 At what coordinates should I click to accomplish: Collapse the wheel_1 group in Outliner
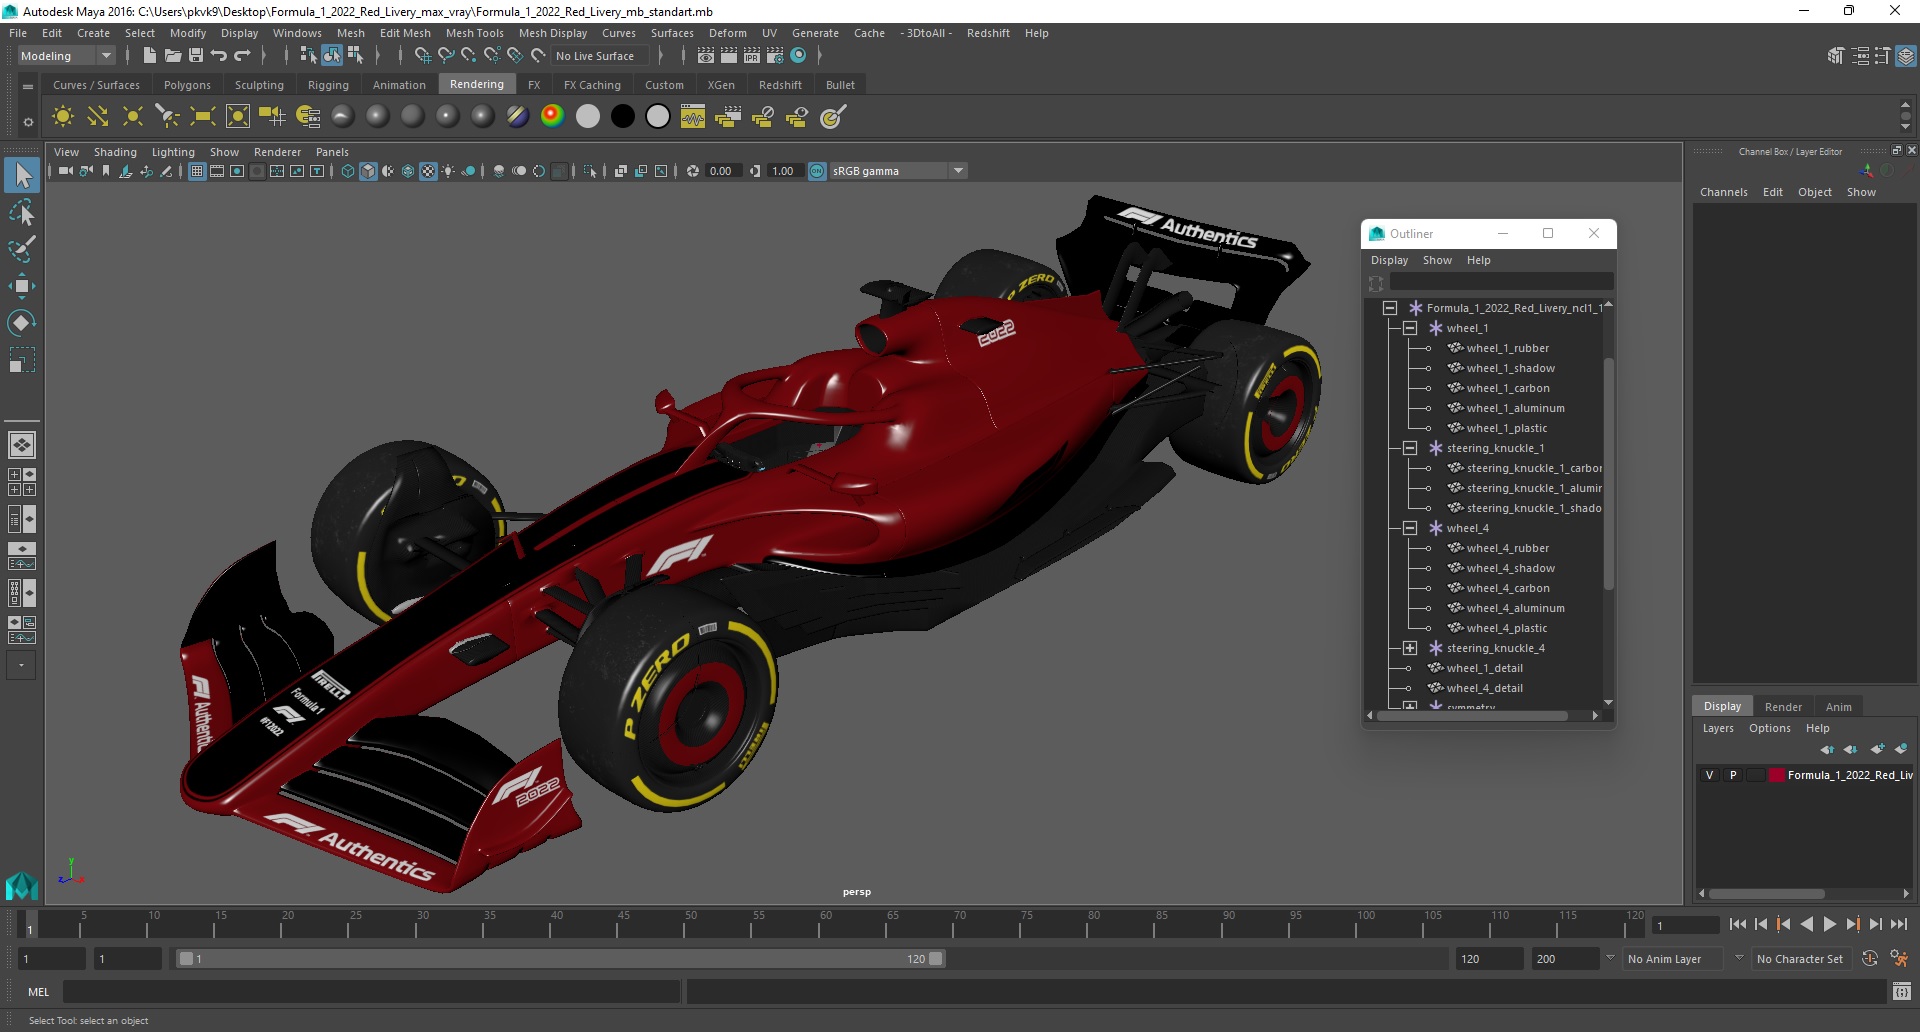[1410, 328]
